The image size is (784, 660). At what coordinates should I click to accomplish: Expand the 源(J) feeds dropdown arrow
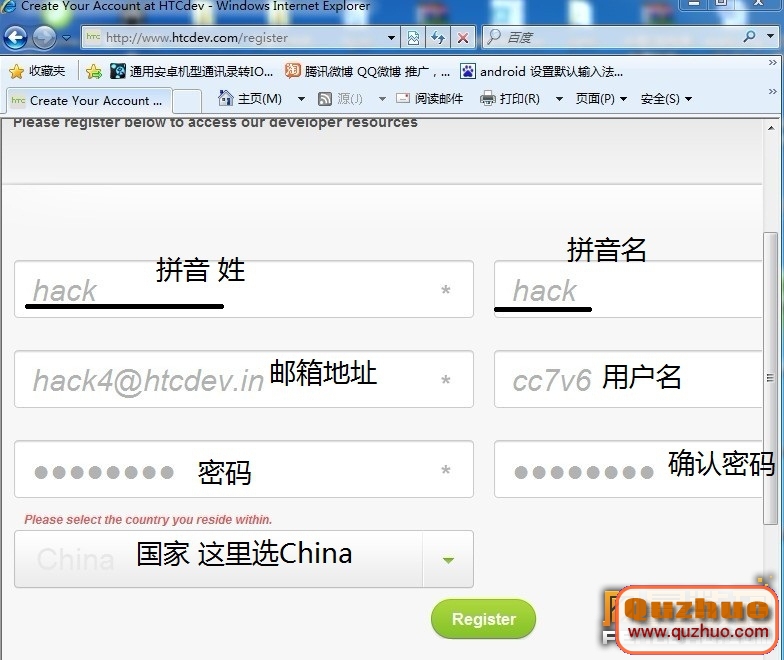point(382,99)
